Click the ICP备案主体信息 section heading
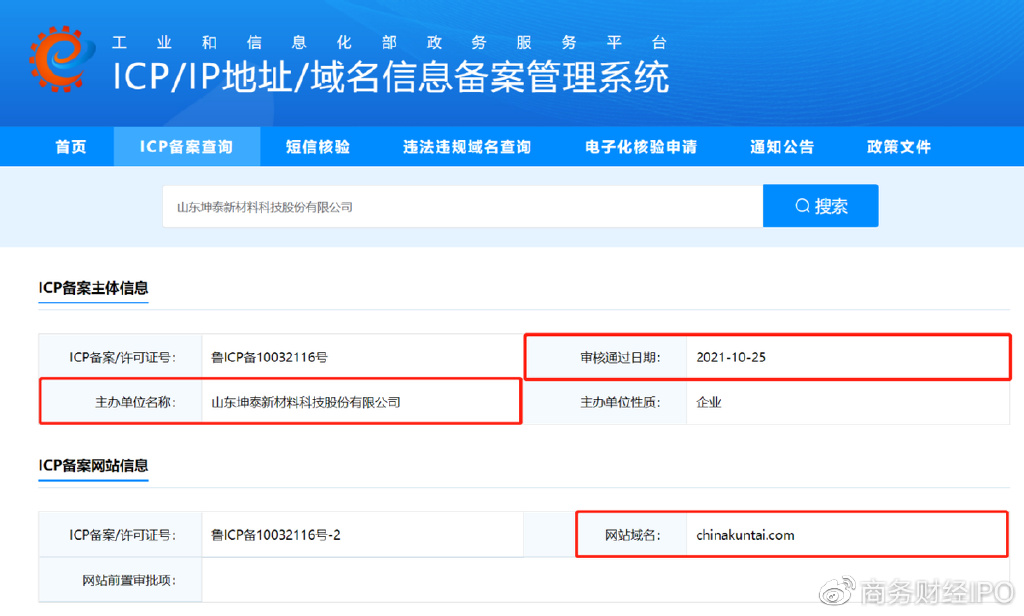1024x616 pixels. pos(93,287)
